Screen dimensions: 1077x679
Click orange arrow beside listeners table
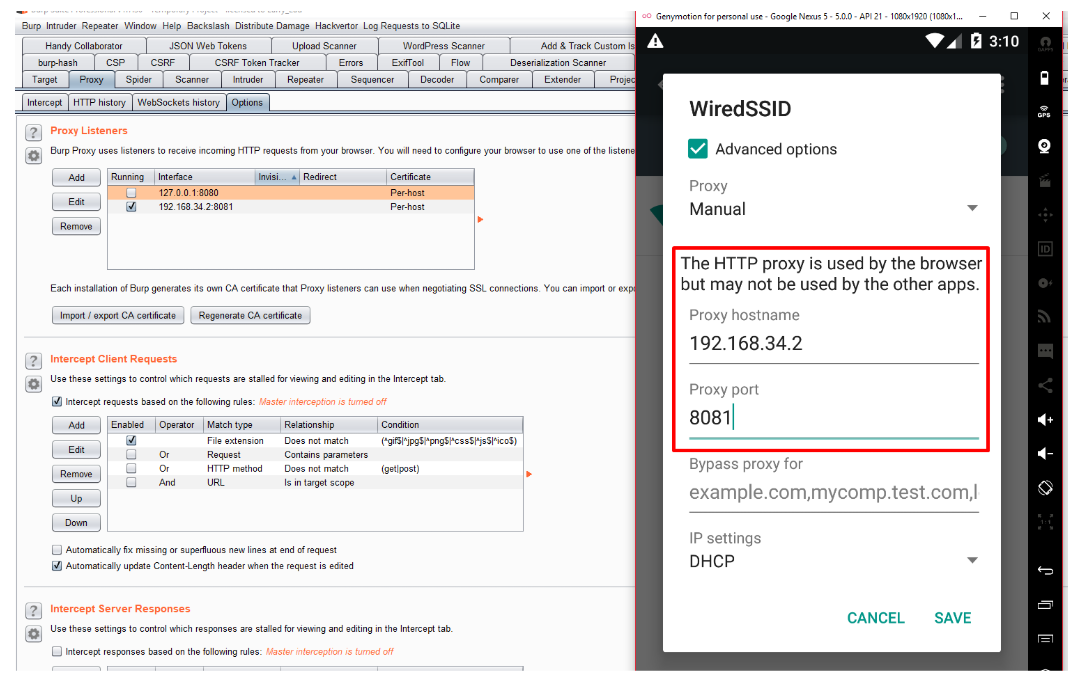(x=480, y=220)
